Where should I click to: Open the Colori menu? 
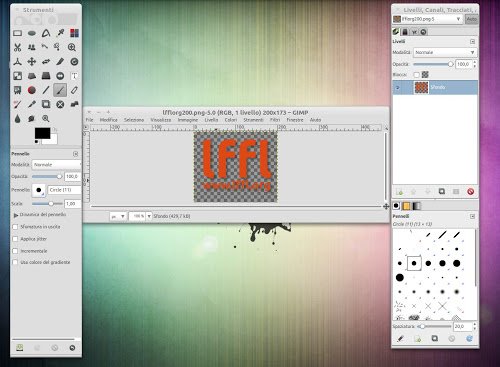(x=231, y=120)
